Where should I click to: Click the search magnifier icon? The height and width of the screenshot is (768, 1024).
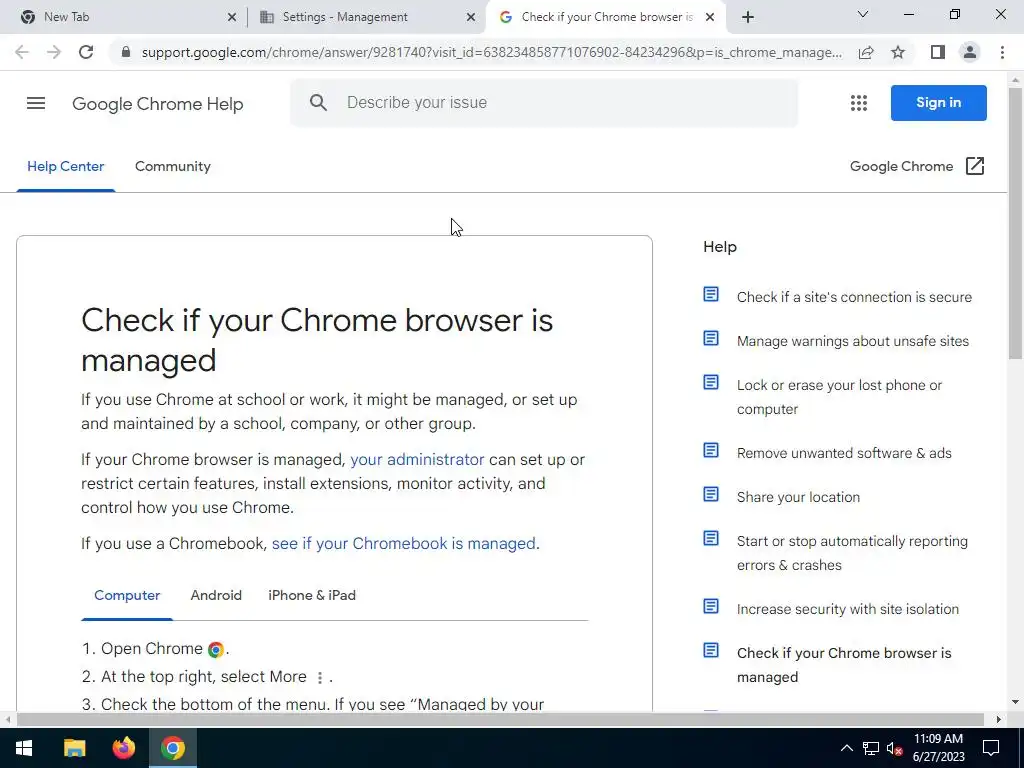click(318, 103)
